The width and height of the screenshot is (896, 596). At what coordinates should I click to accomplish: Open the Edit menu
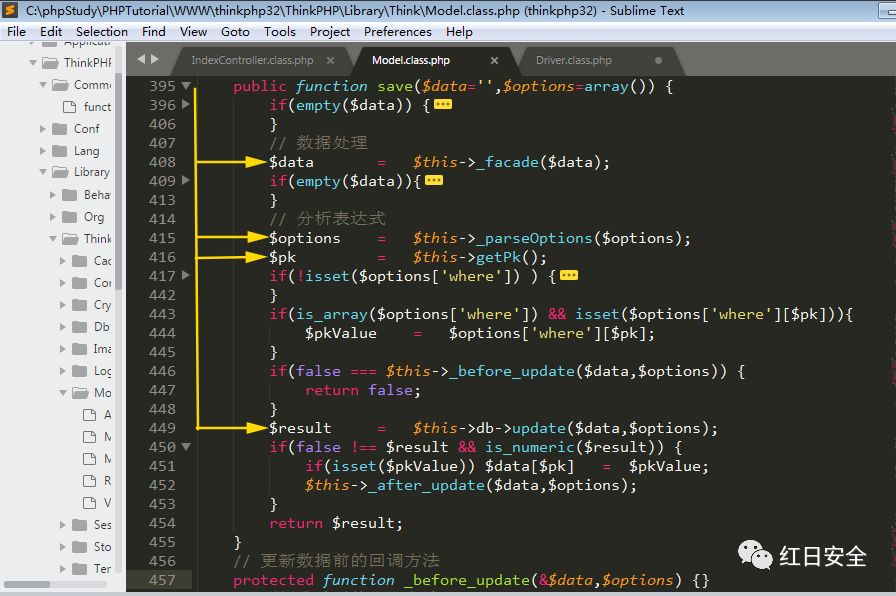pyautogui.click(x=51, y=31)
